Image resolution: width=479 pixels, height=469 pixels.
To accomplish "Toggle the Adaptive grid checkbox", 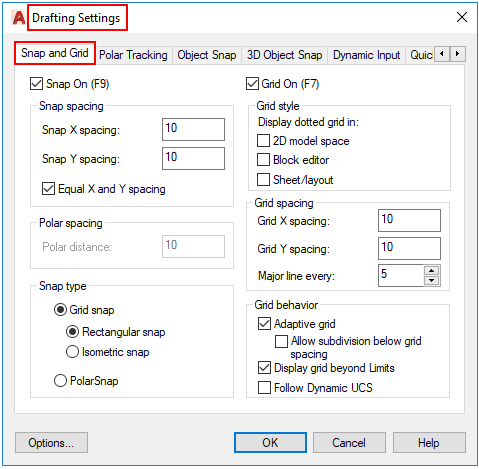I will tap(264, 323).
